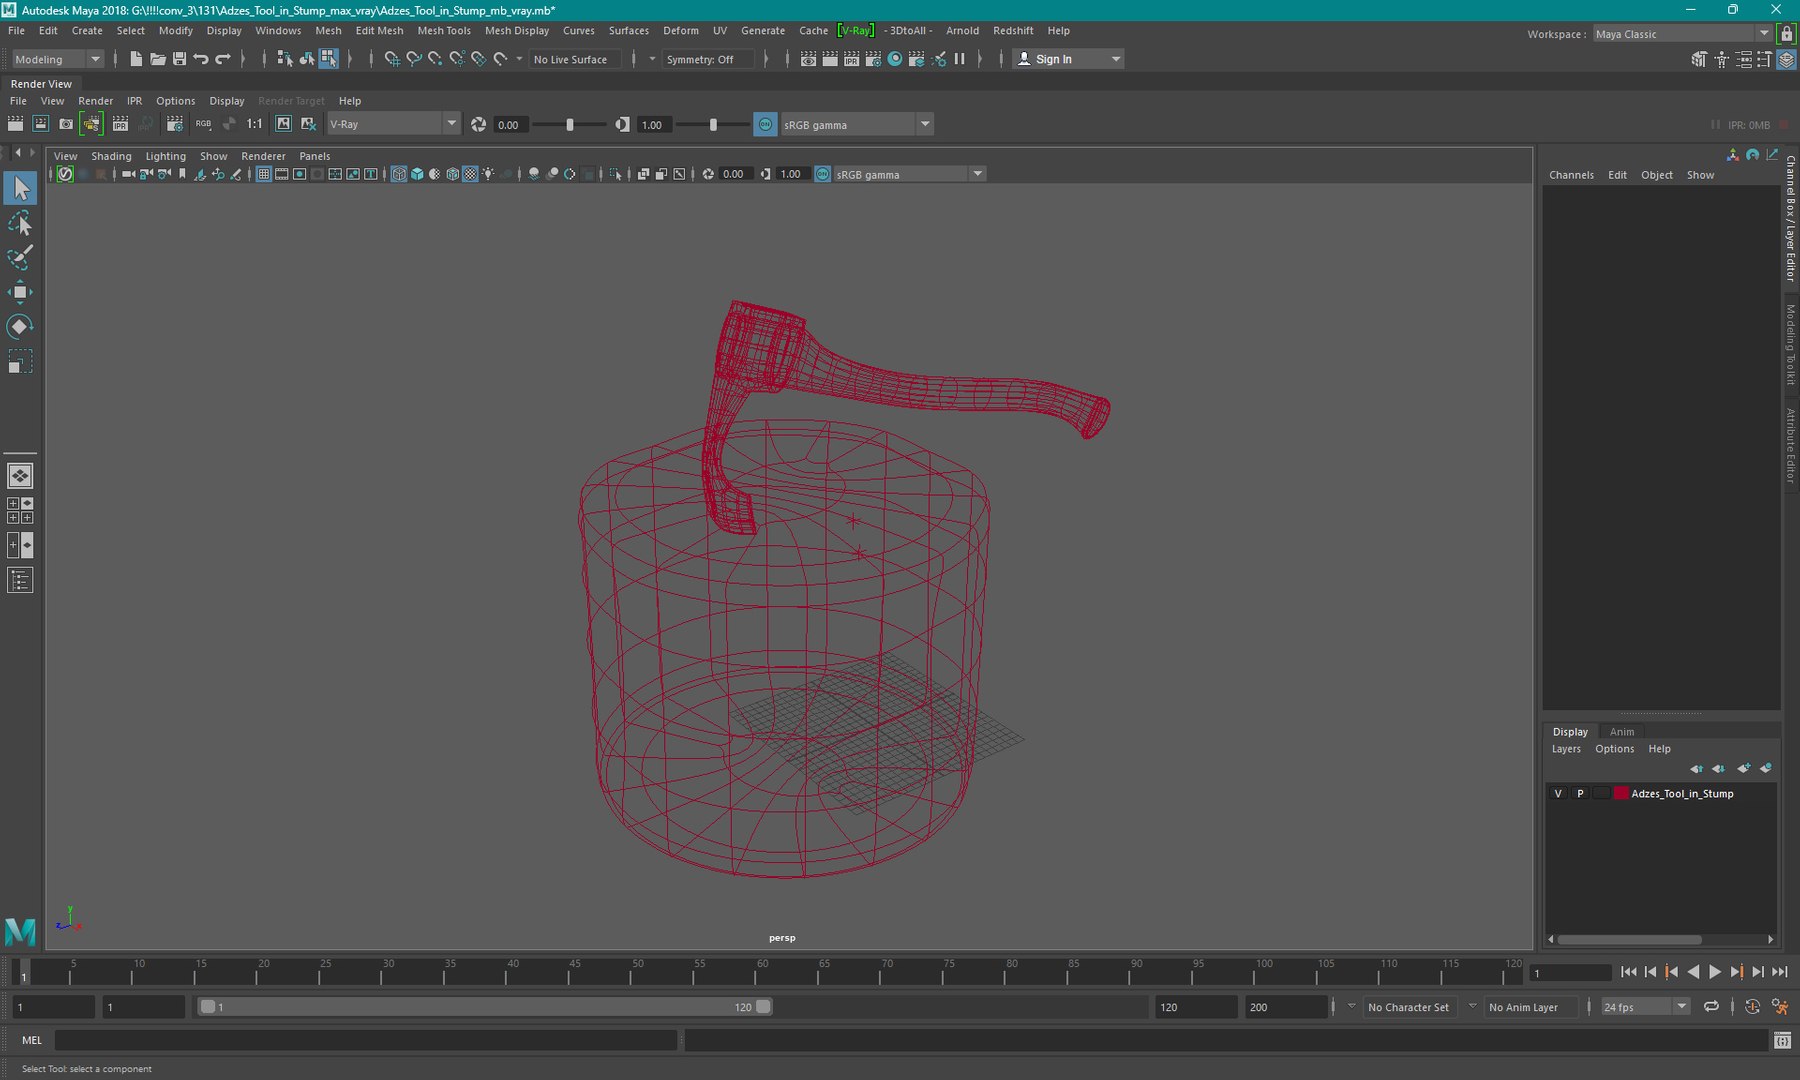
Task: Redo with the shelf redo arrow
Action: 223,59
